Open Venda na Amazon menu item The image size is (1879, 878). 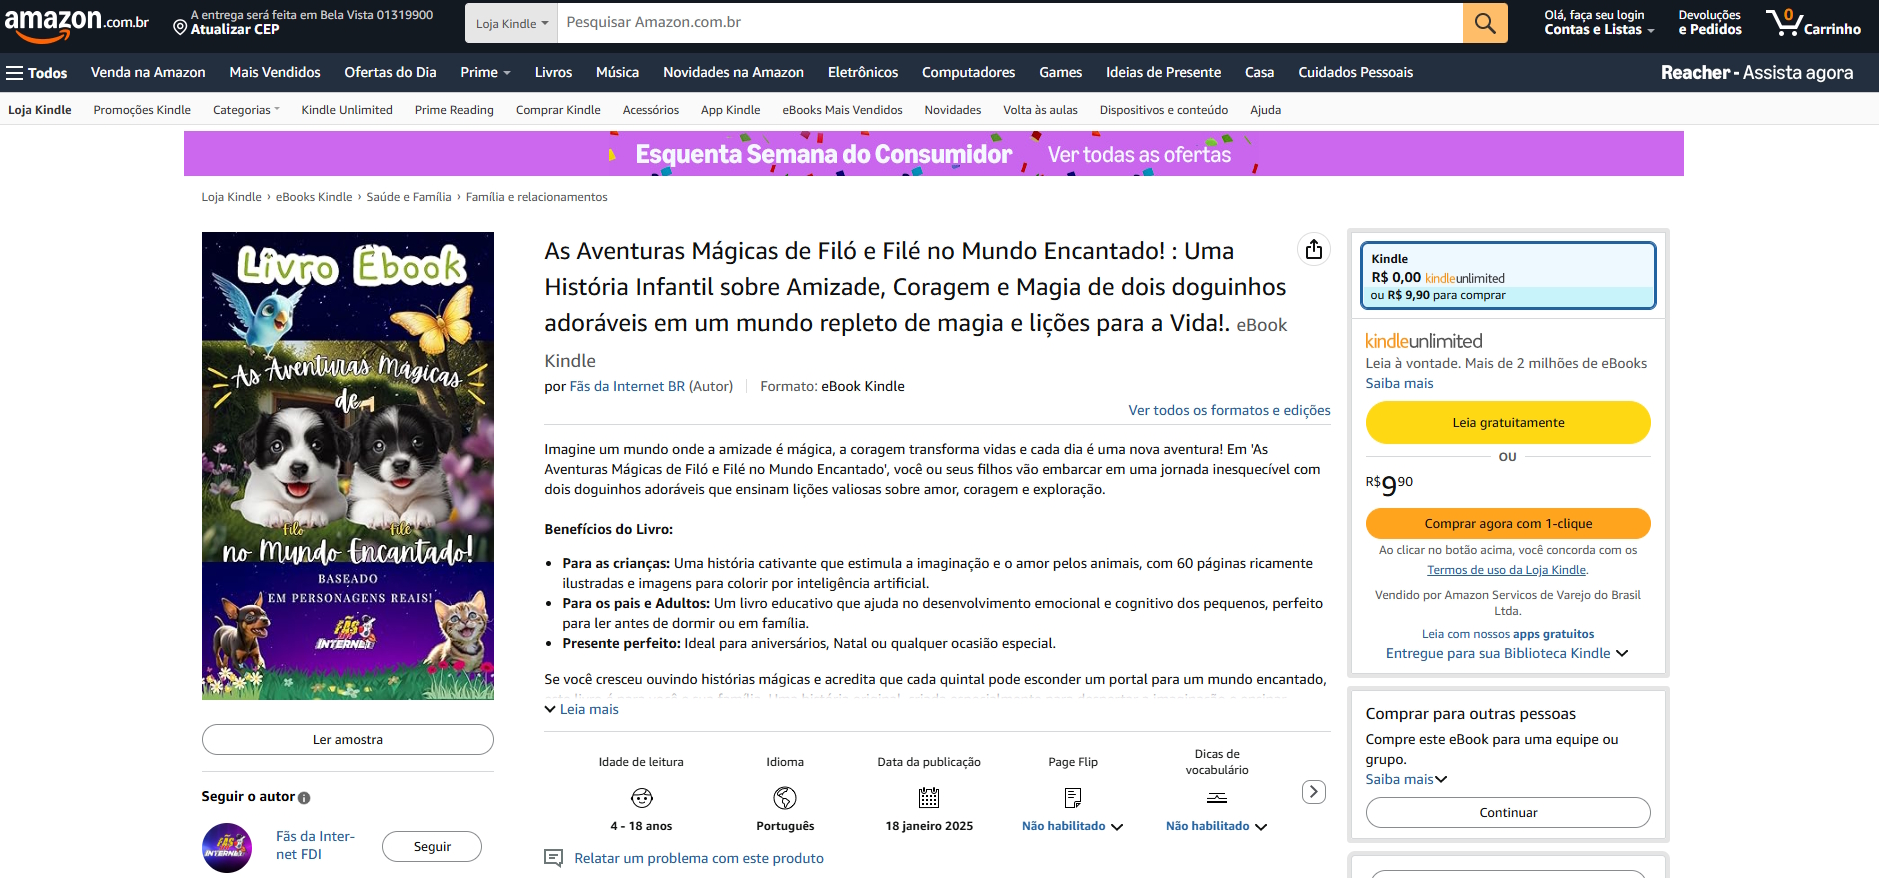[148, 73]
